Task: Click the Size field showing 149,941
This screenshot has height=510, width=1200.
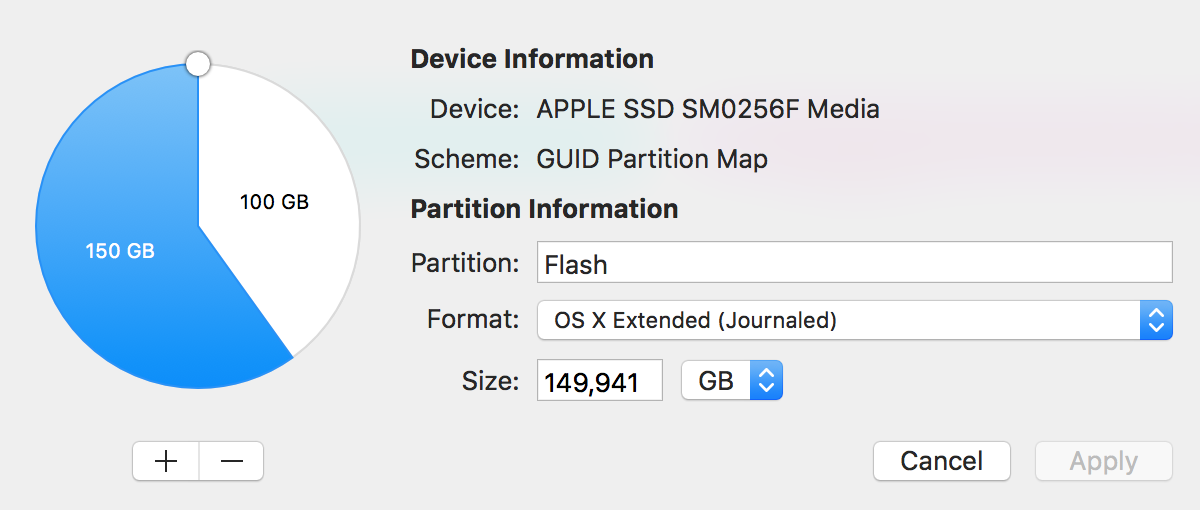Action: coord(600,380)
